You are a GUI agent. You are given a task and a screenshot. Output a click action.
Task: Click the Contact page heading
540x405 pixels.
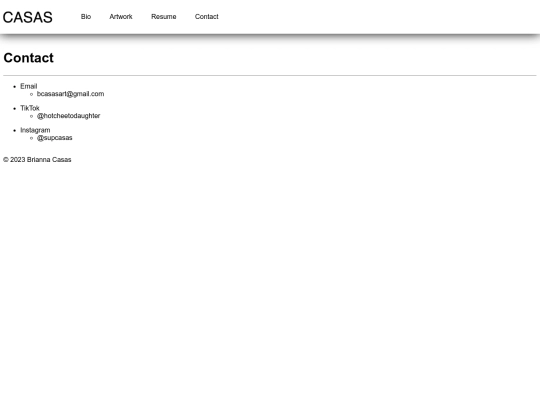point(29,58)
